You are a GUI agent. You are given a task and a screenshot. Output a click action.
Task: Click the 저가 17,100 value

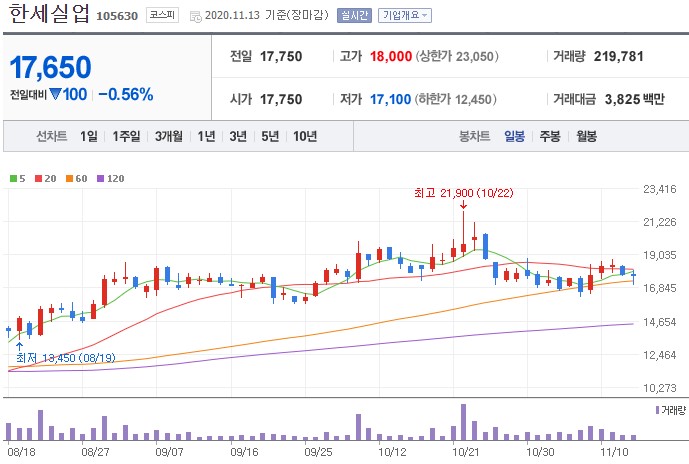(390, 99)
